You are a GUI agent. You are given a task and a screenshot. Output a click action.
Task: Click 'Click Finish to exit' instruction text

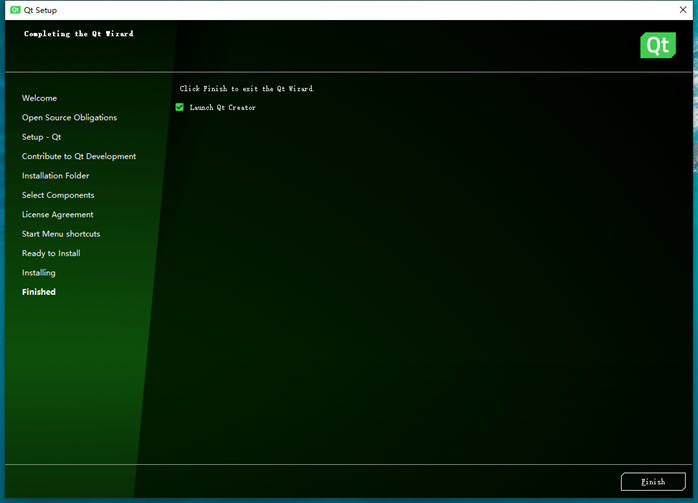[247, 89]
